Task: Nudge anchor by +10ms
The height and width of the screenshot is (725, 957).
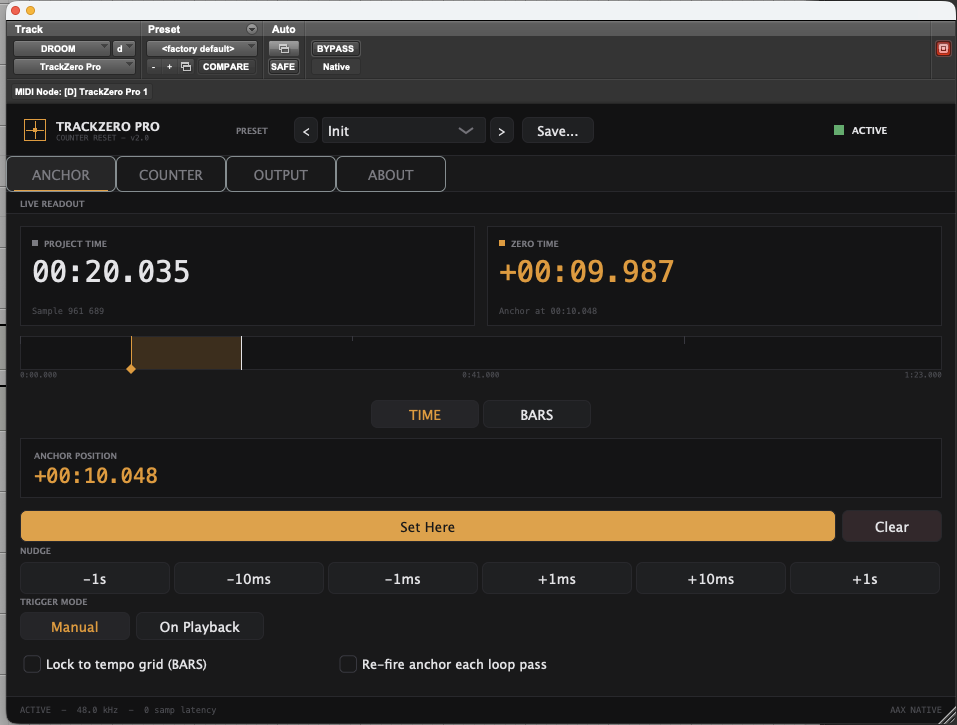Action: pyautogui.click(x=710, y=579)
